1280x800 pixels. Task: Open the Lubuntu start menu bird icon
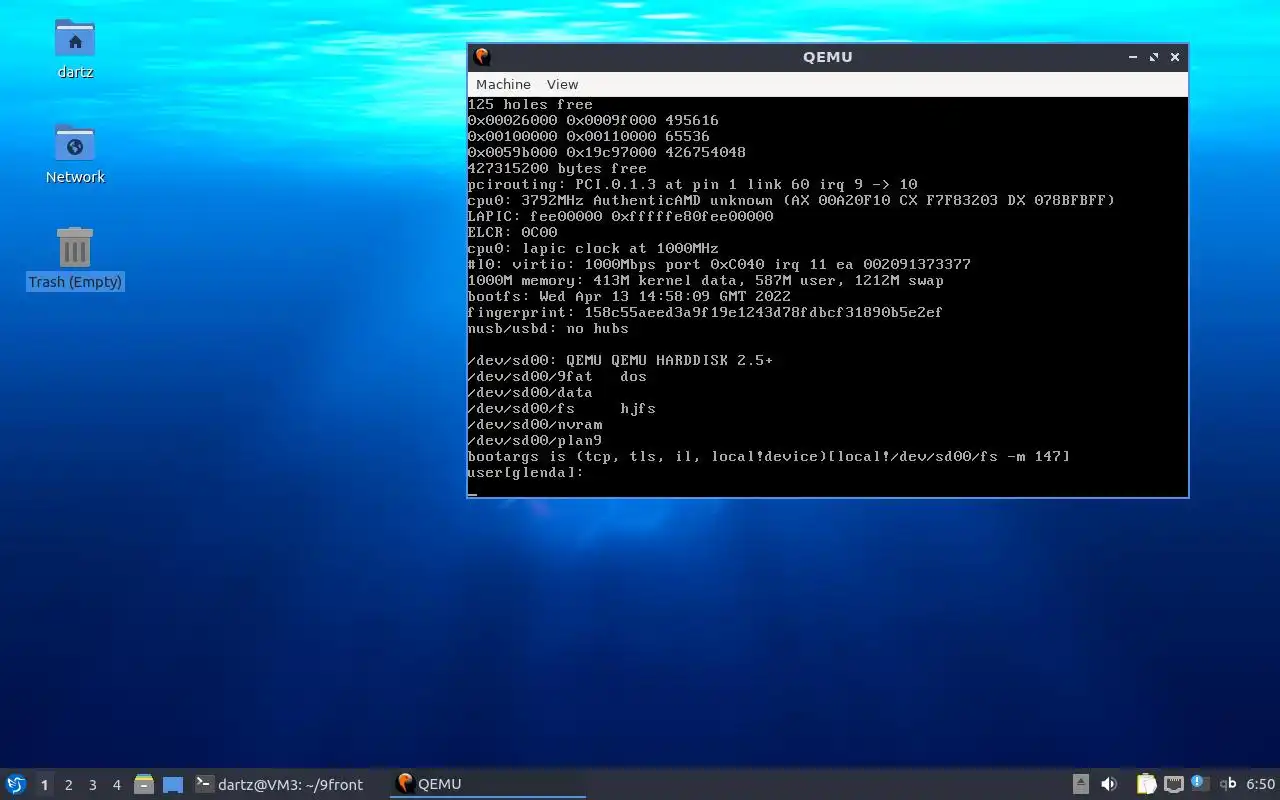tap(15, 784)
